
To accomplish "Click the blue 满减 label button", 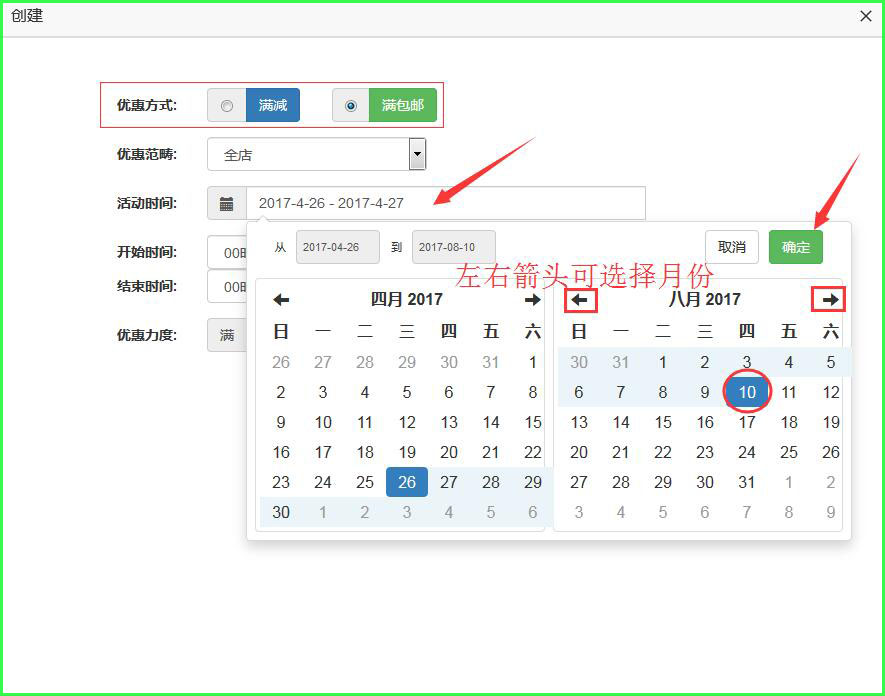I will [x=273, y=105].
